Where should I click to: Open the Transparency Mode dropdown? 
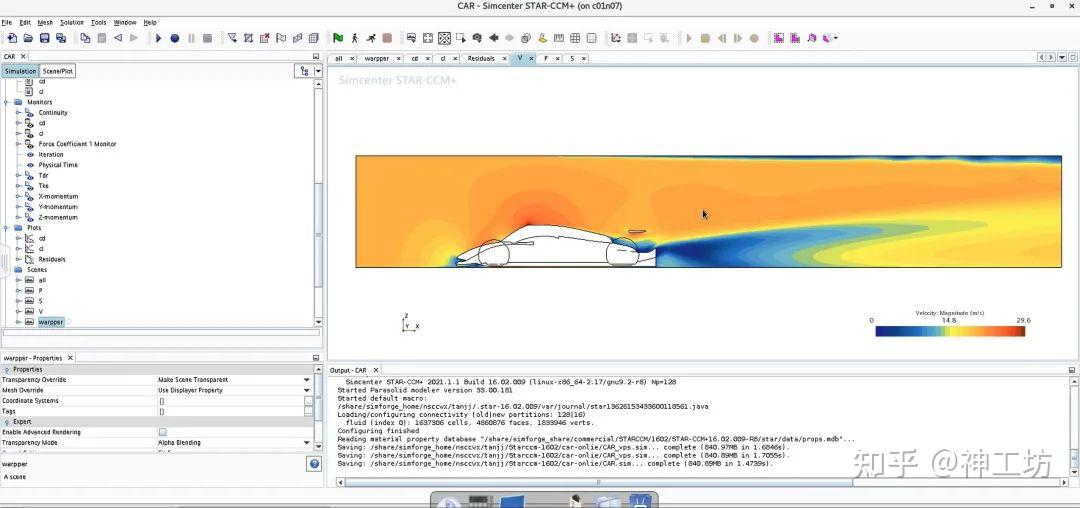(x=307, y=443)
